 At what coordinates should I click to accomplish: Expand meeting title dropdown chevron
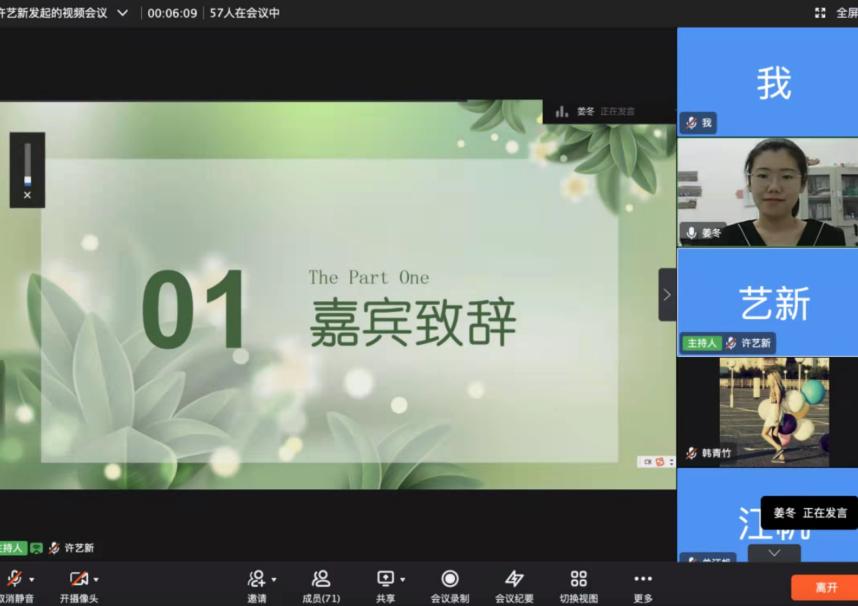coord(123,13)
